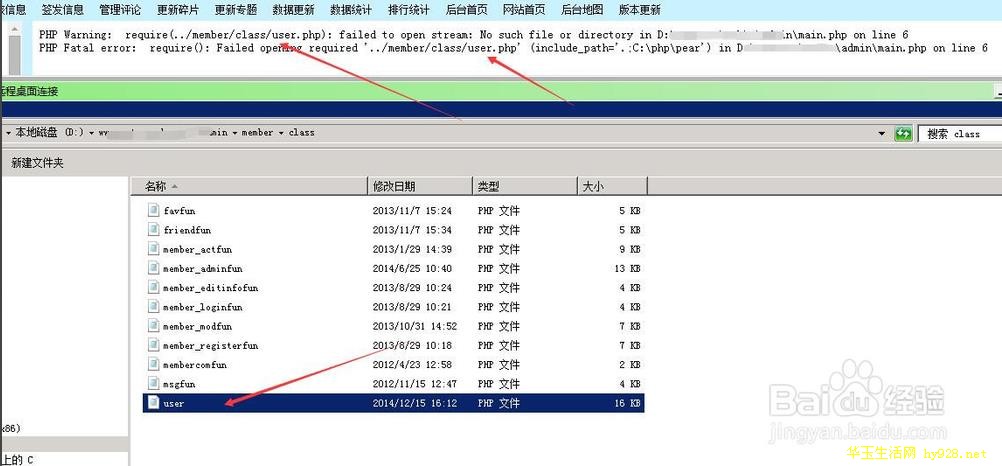This screenshot has height=466, width=1002.
Task: Expand the breadcrumb arrow after member folder
Action: click(281, 133)
